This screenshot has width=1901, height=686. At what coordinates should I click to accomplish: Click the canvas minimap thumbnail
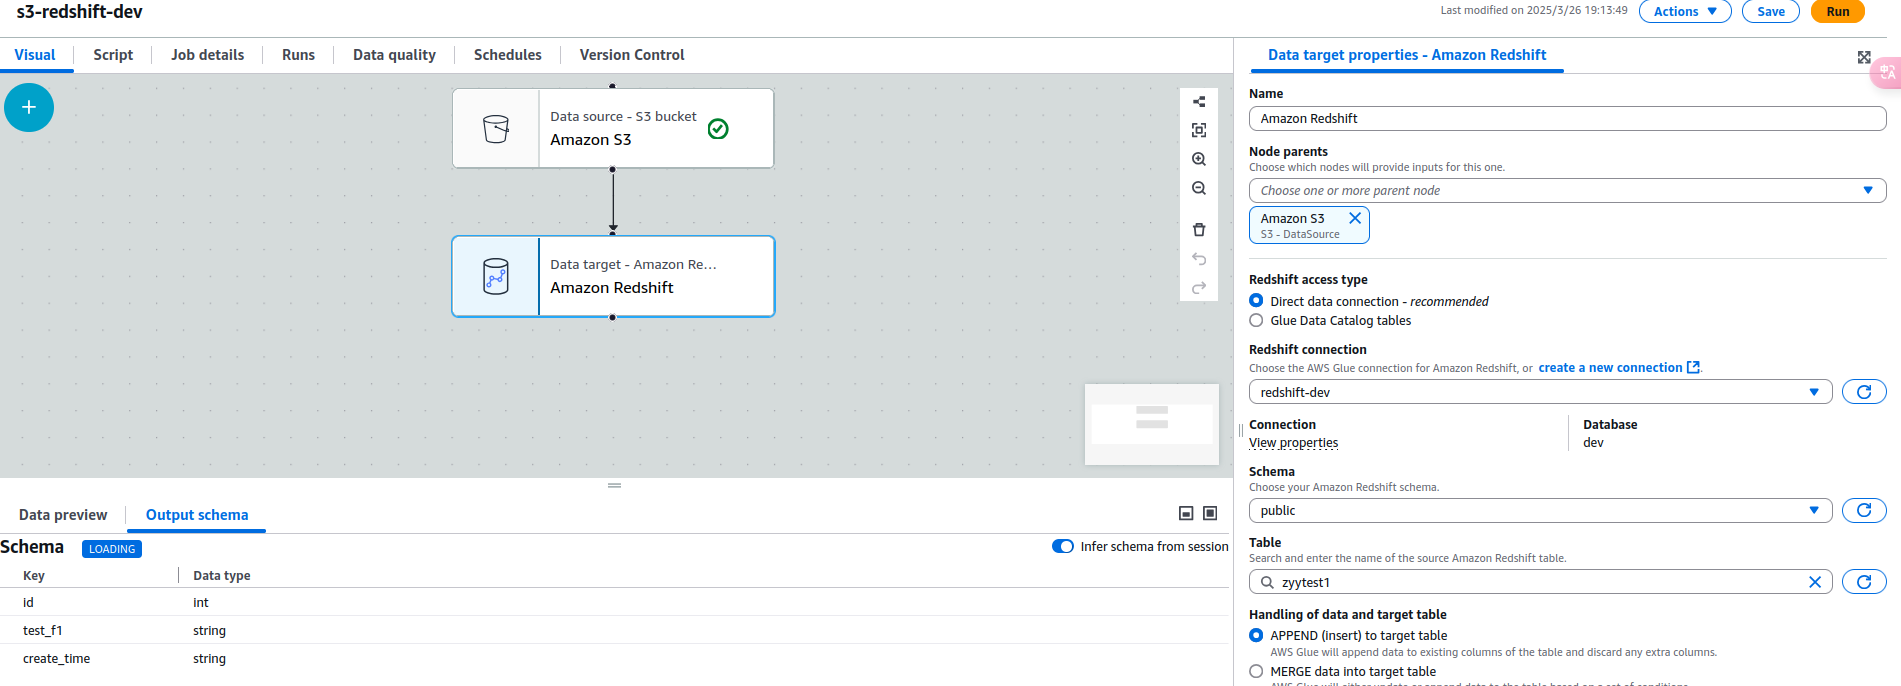[1152, 424]
